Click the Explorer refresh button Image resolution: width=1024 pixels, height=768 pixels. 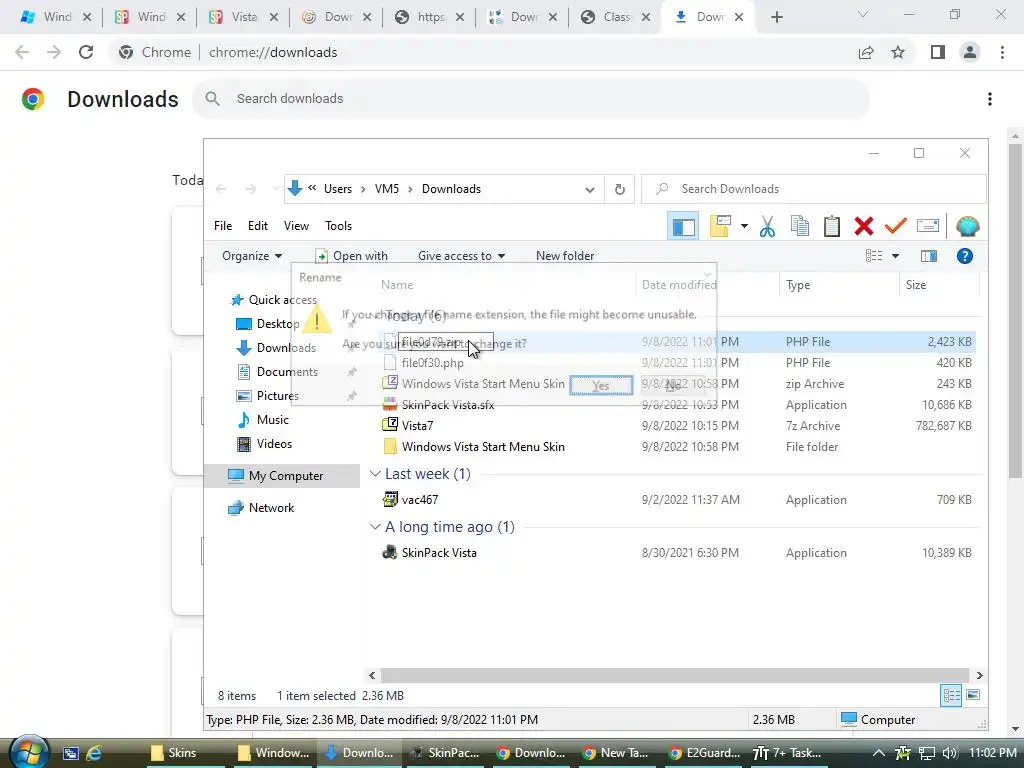coord(620,189)
